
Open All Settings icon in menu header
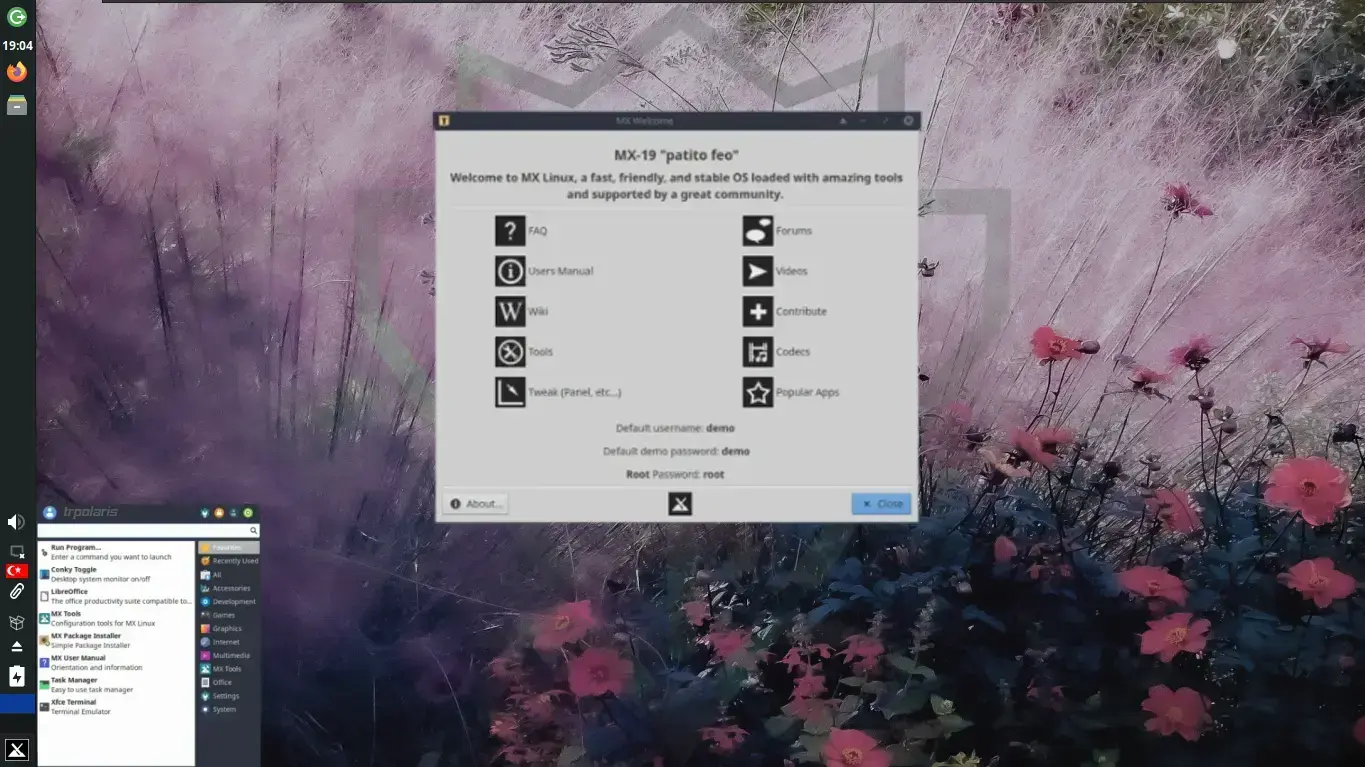coord(205,513)
